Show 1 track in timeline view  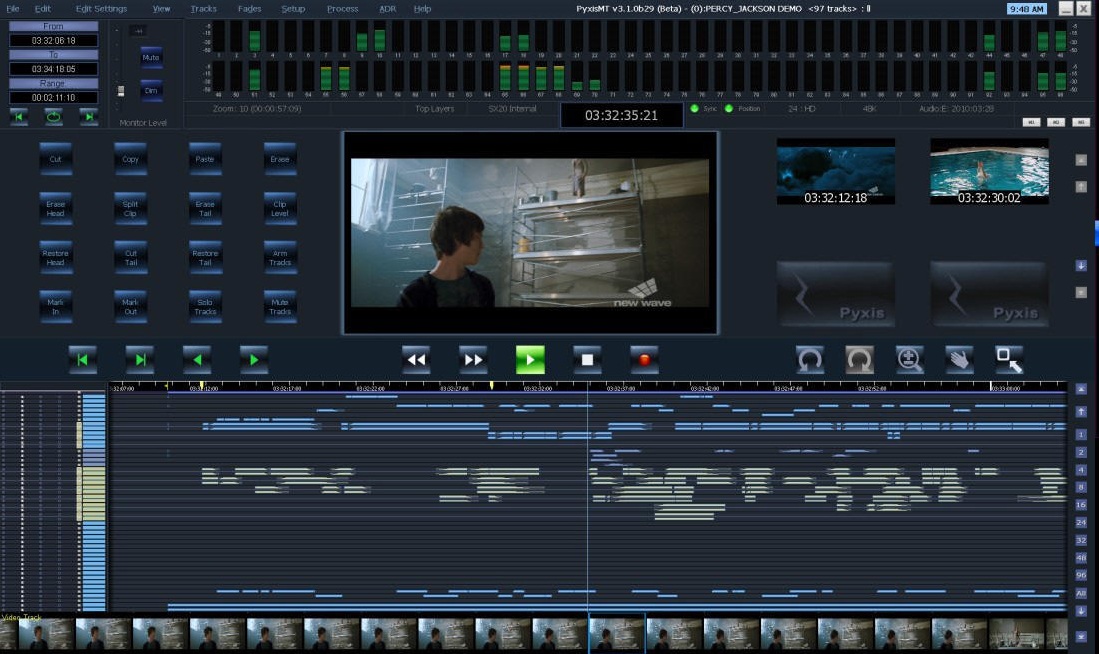(x=1081, y=435)
